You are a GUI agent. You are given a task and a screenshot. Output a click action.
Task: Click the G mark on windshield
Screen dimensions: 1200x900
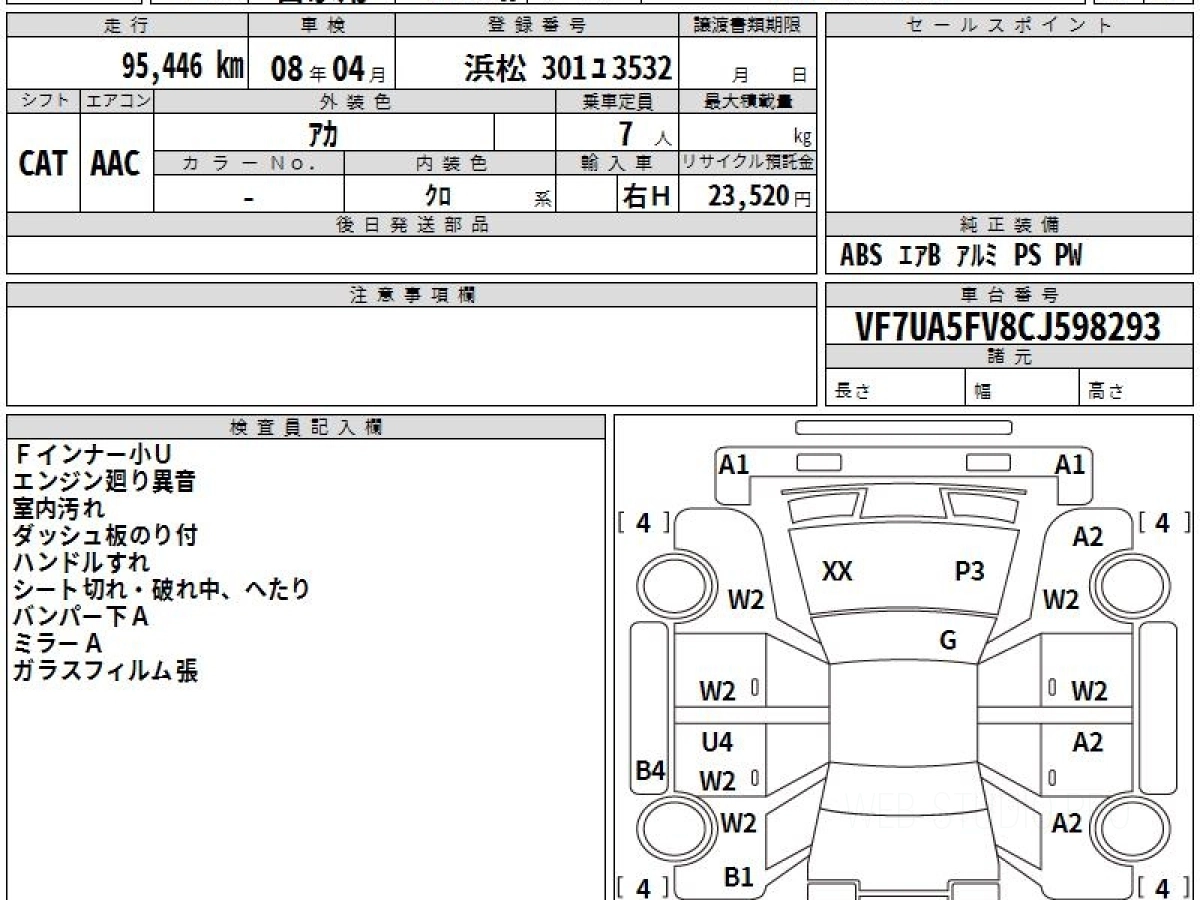[948, 641]
